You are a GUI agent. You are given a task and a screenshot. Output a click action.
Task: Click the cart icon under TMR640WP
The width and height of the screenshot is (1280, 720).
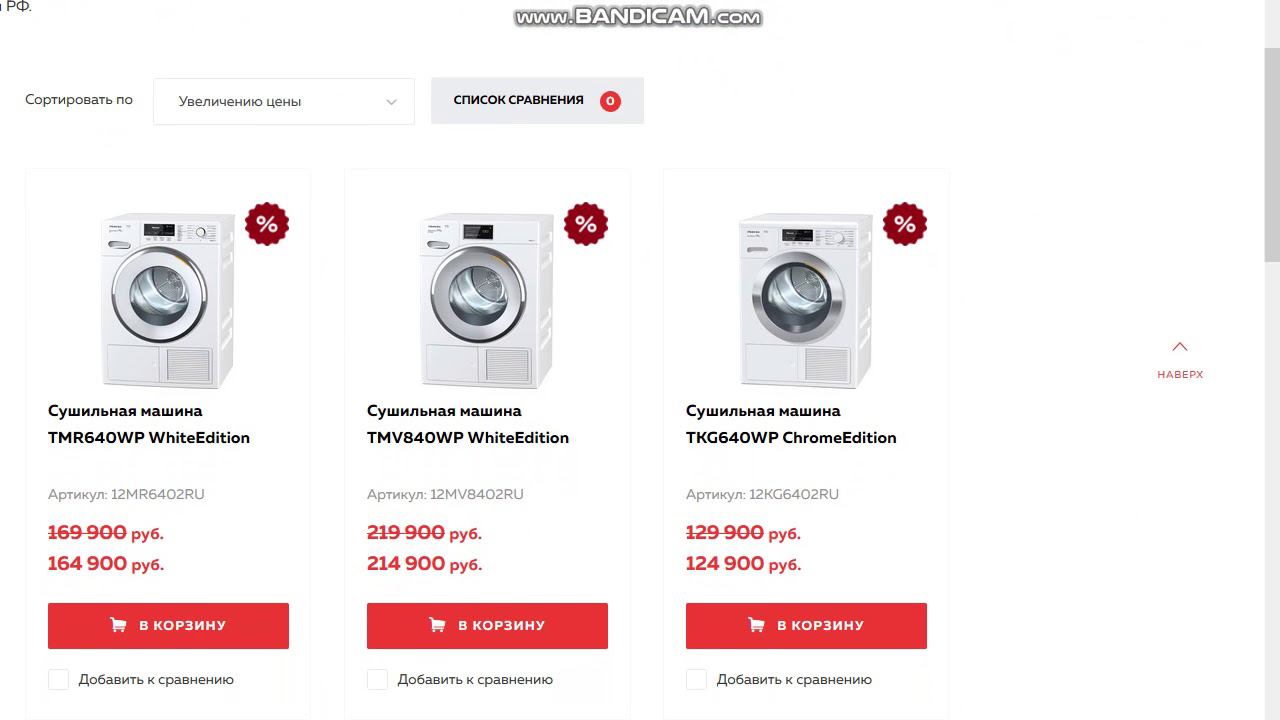(118, 626)
